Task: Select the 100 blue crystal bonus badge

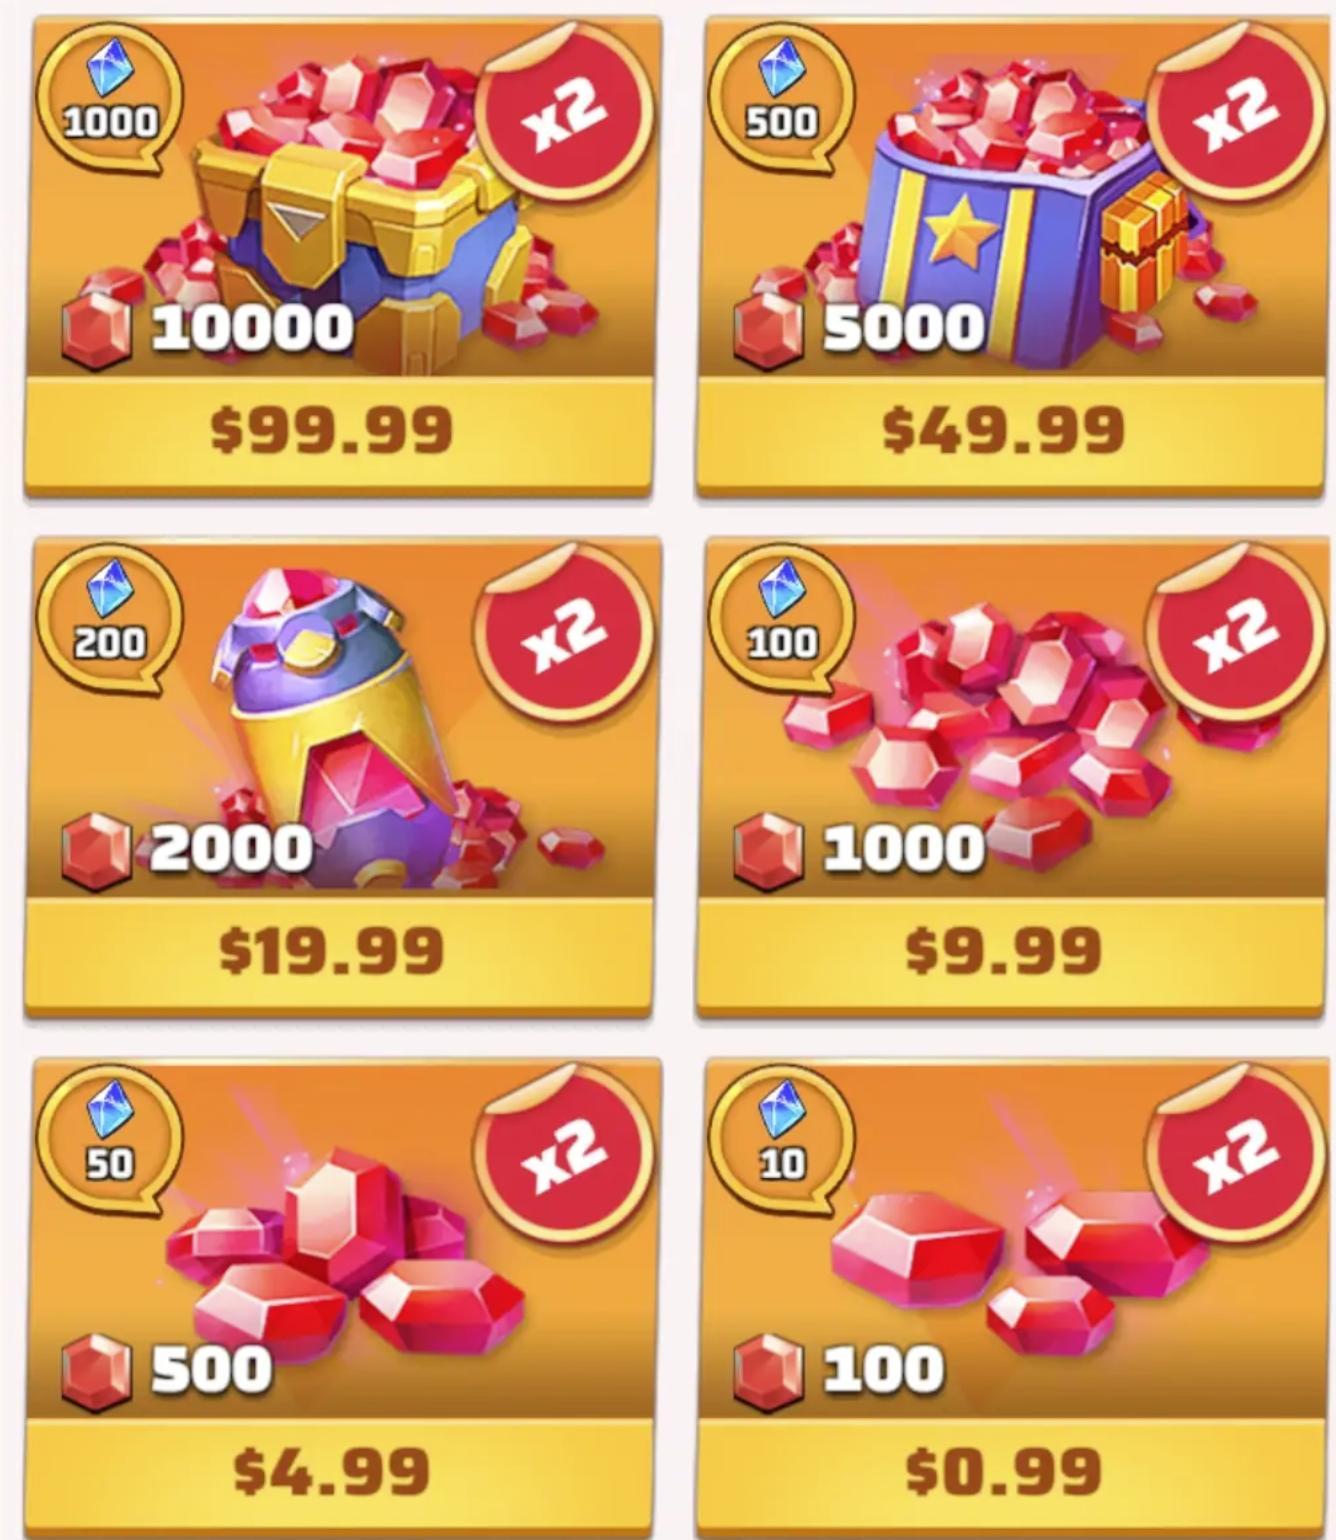Action: [782, 619]
